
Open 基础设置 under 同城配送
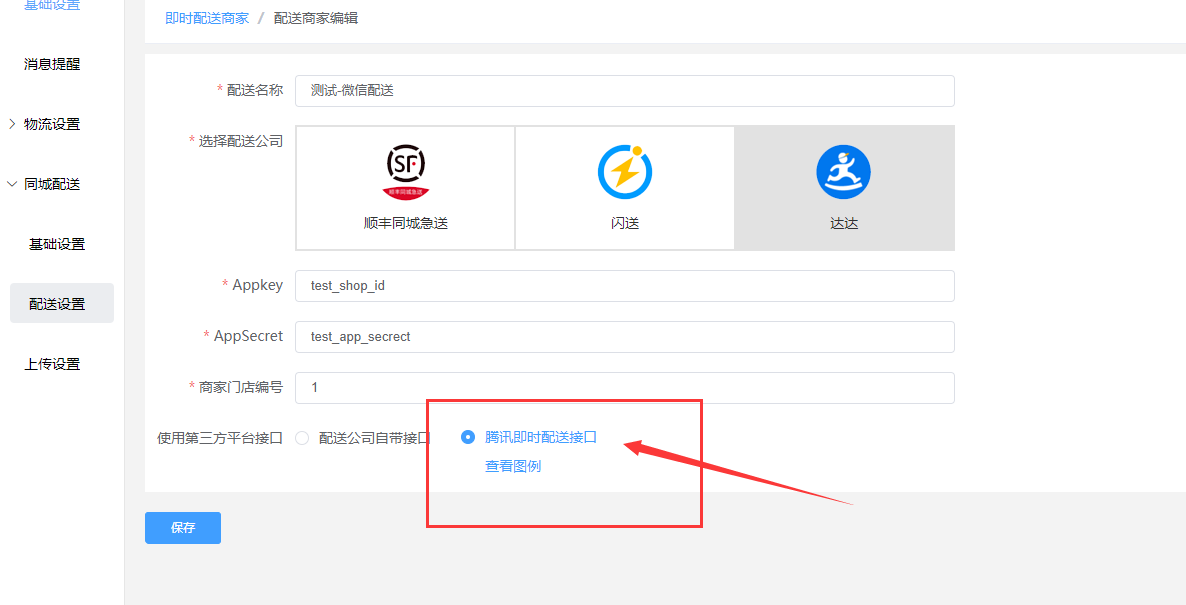(x=57, y=244)
